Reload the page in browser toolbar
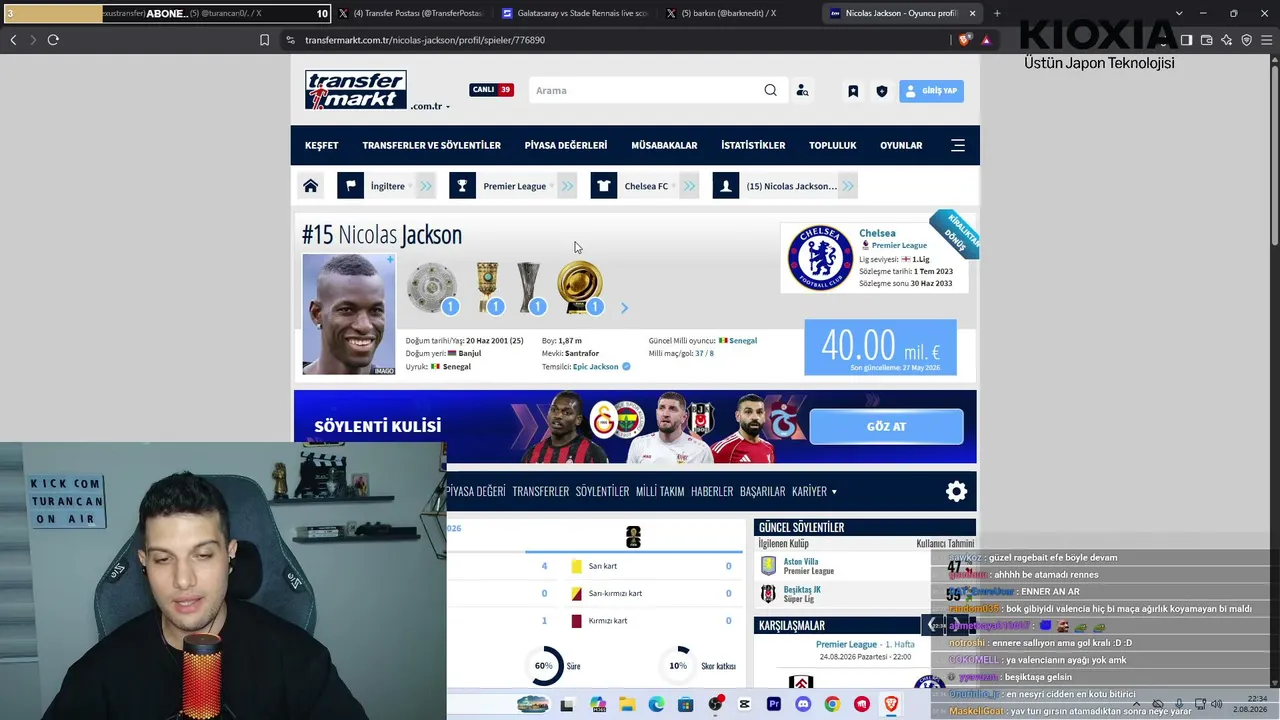 click(x=53, y=40)
